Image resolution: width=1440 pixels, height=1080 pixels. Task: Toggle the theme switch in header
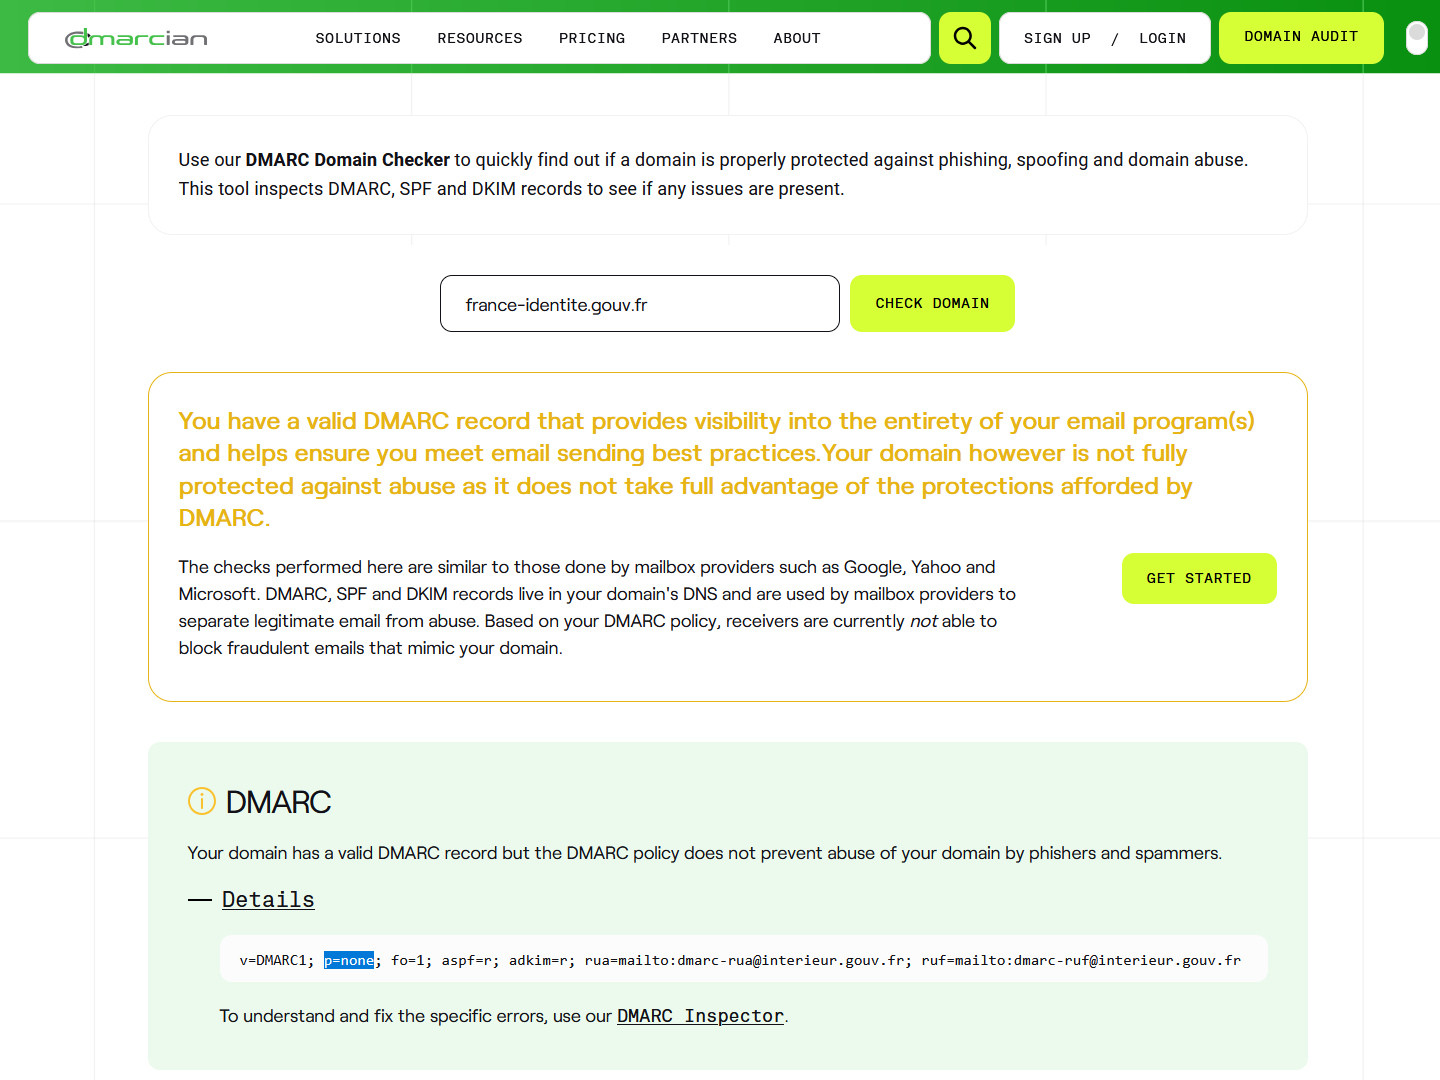1416,38
